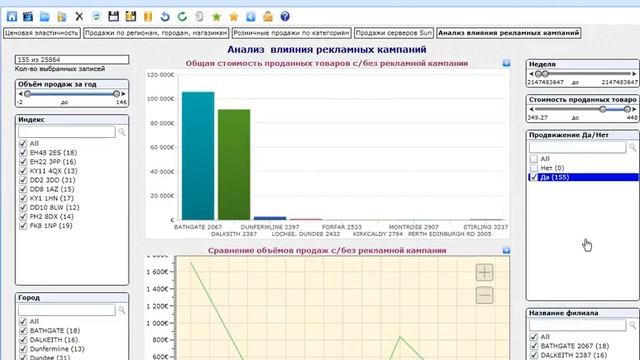Check the Нет (0) option
640x360 pixels.
(x=534, y=168)
